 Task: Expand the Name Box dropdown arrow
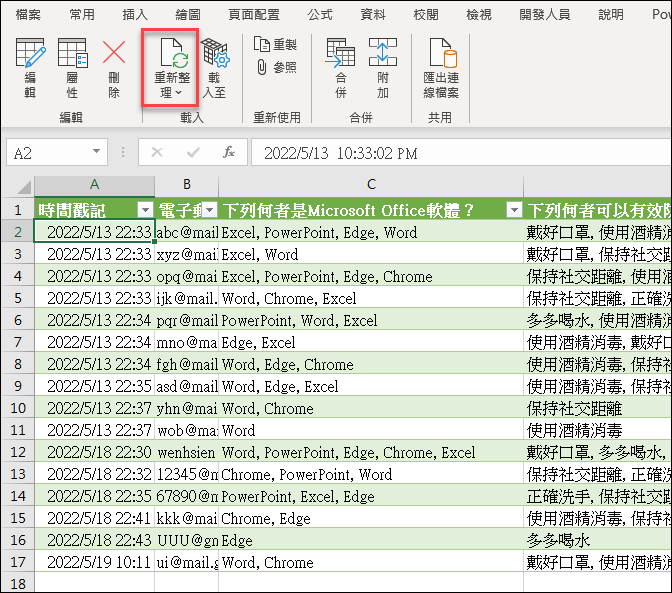pyautogui.click(x=96, y=152)
